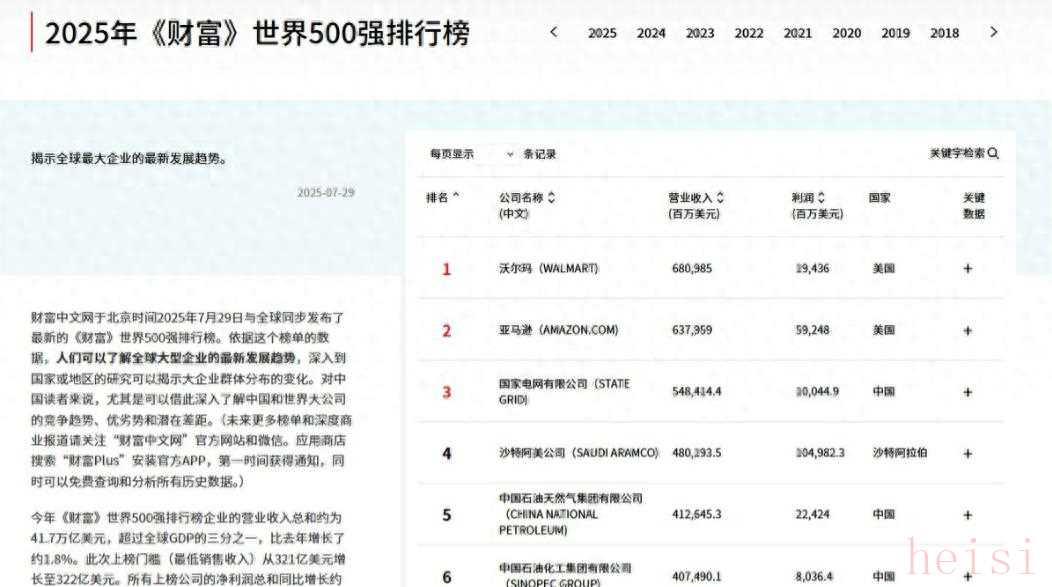This screenshot has height=587, width=1052.
Task: Sort by revenue column arrows
Action: [720, 198]
